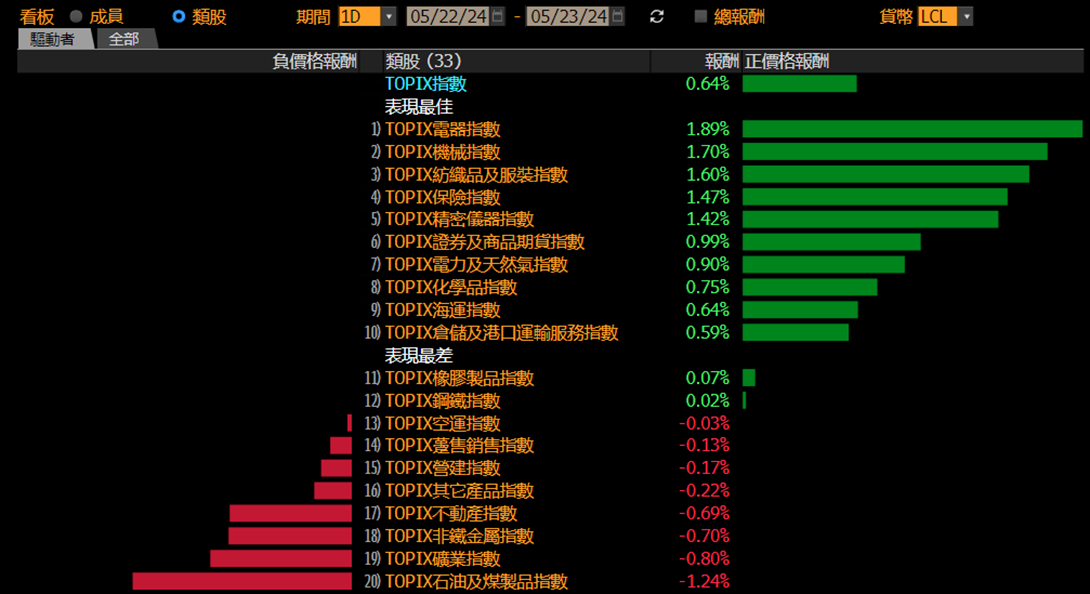Select TOPIX倉儲及港口運輸服務指數 row
Viewport: 1090px width, 594px height.
[x=501, y=332]
